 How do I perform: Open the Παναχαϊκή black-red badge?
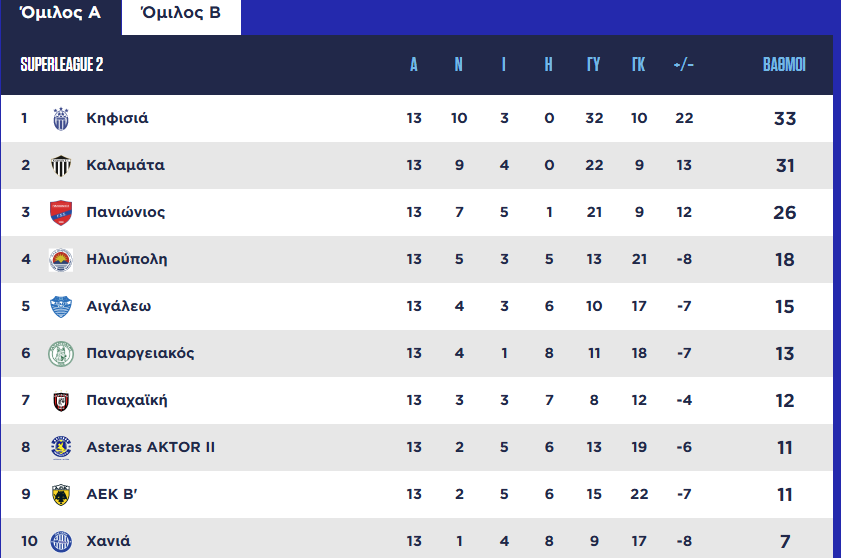[x=61, y=401]
